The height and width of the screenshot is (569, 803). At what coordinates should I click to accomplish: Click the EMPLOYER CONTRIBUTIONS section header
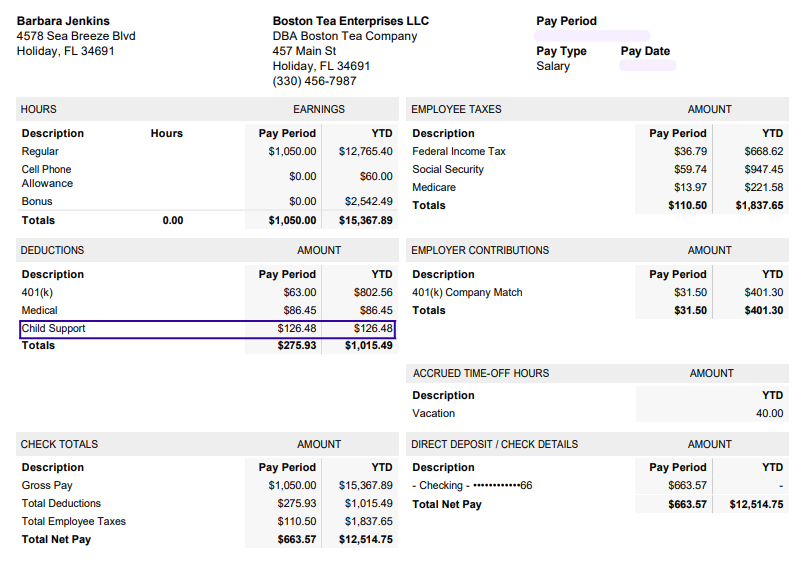pyautogui.click(x=480, y=250)
